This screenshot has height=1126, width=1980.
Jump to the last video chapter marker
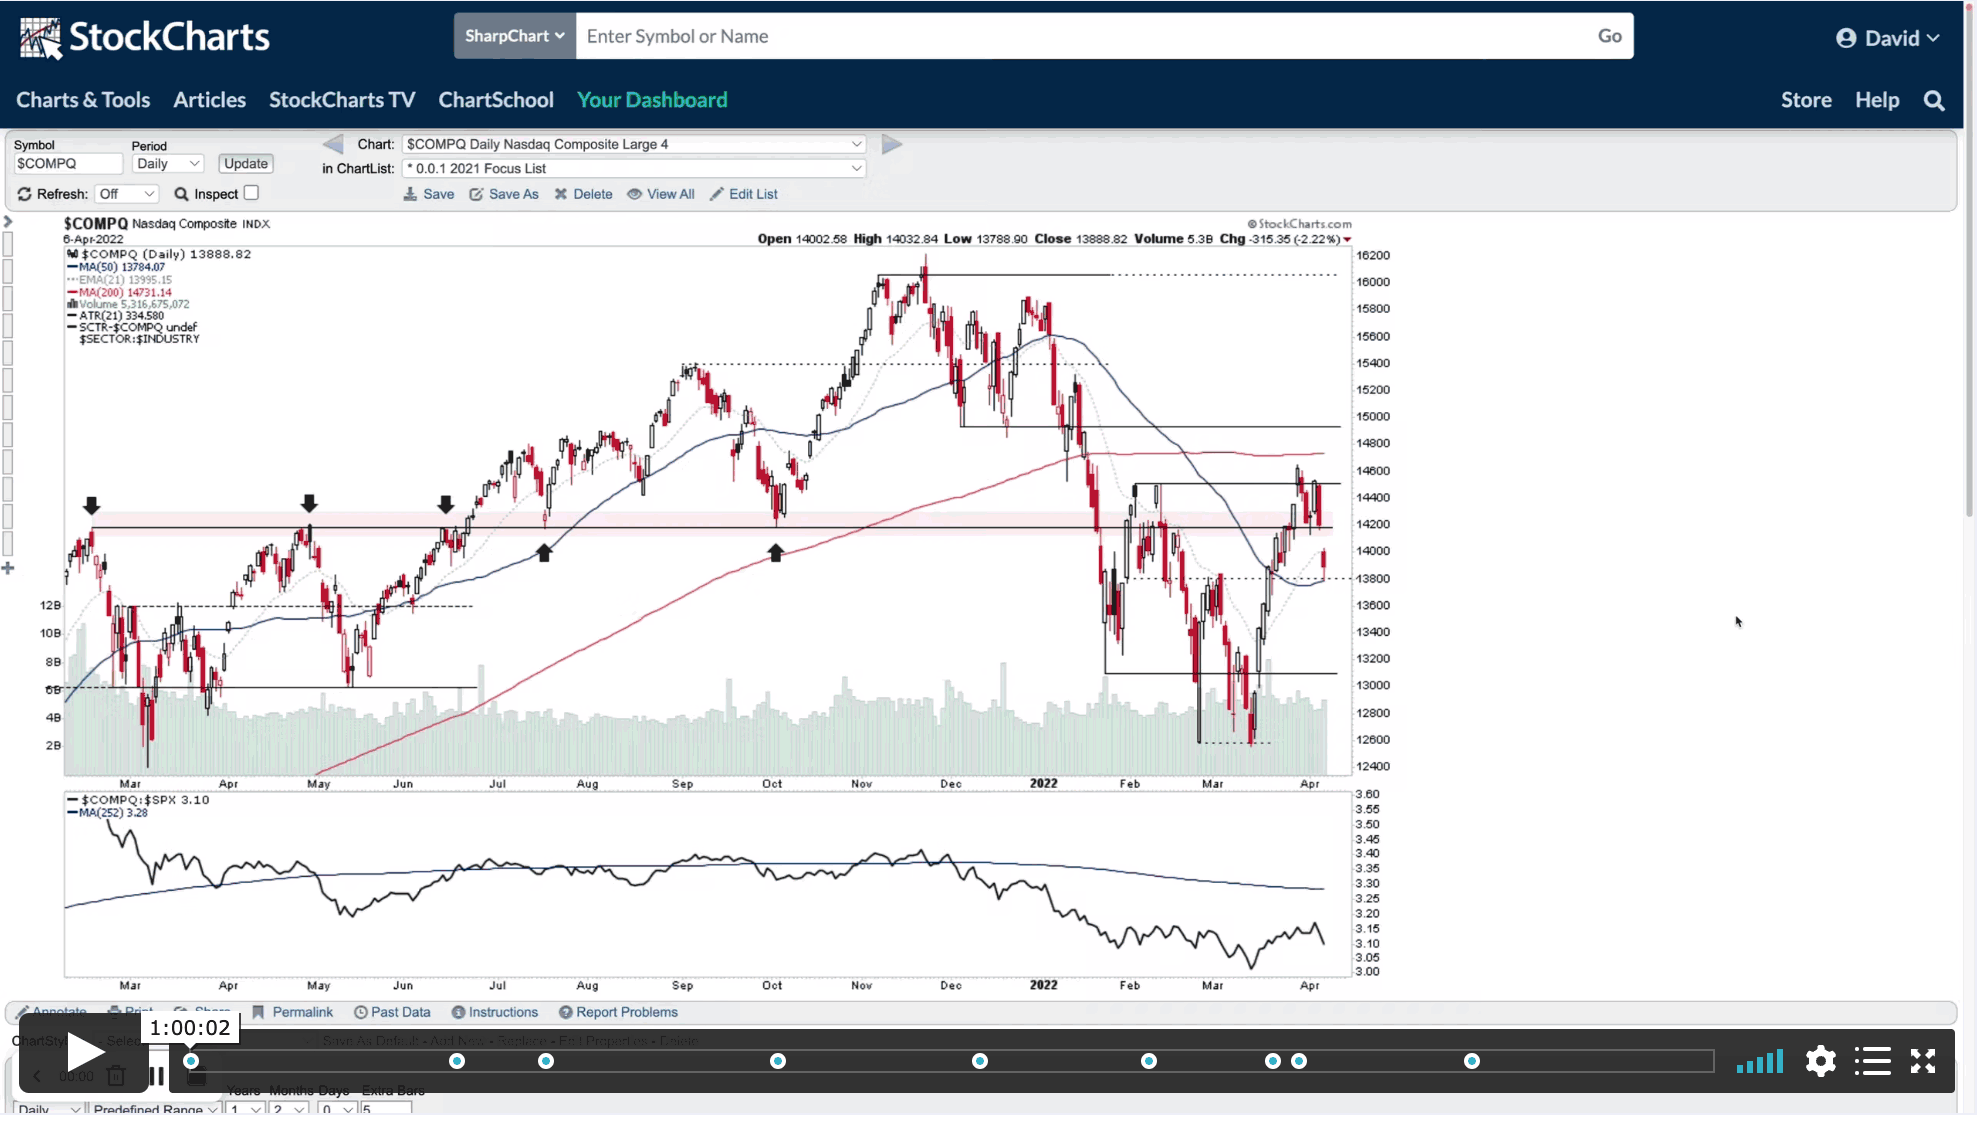click(x=1473, y=1062)
